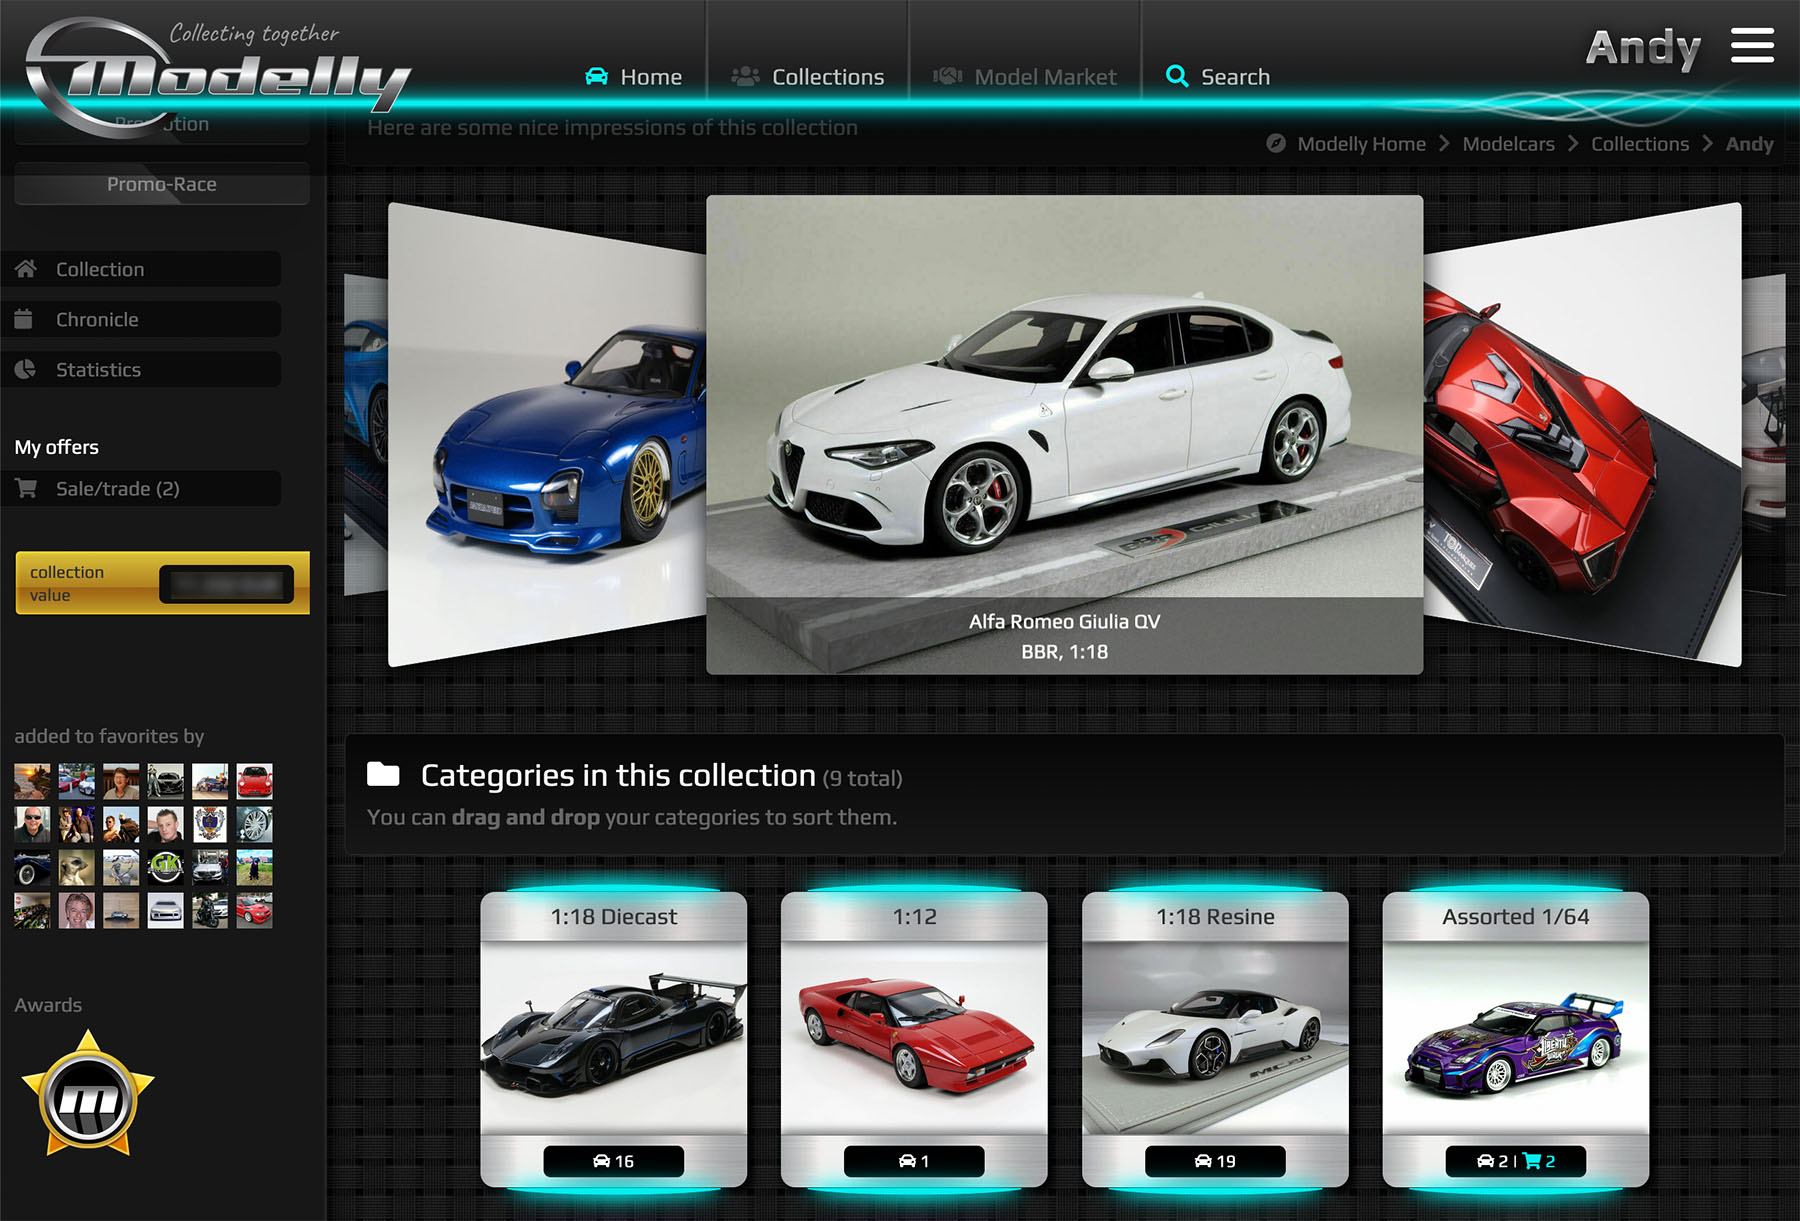This screenshot has width=1800, height=1221.
Task: Click the Chronicle calendar icon
Action: (x=25, y=319)
